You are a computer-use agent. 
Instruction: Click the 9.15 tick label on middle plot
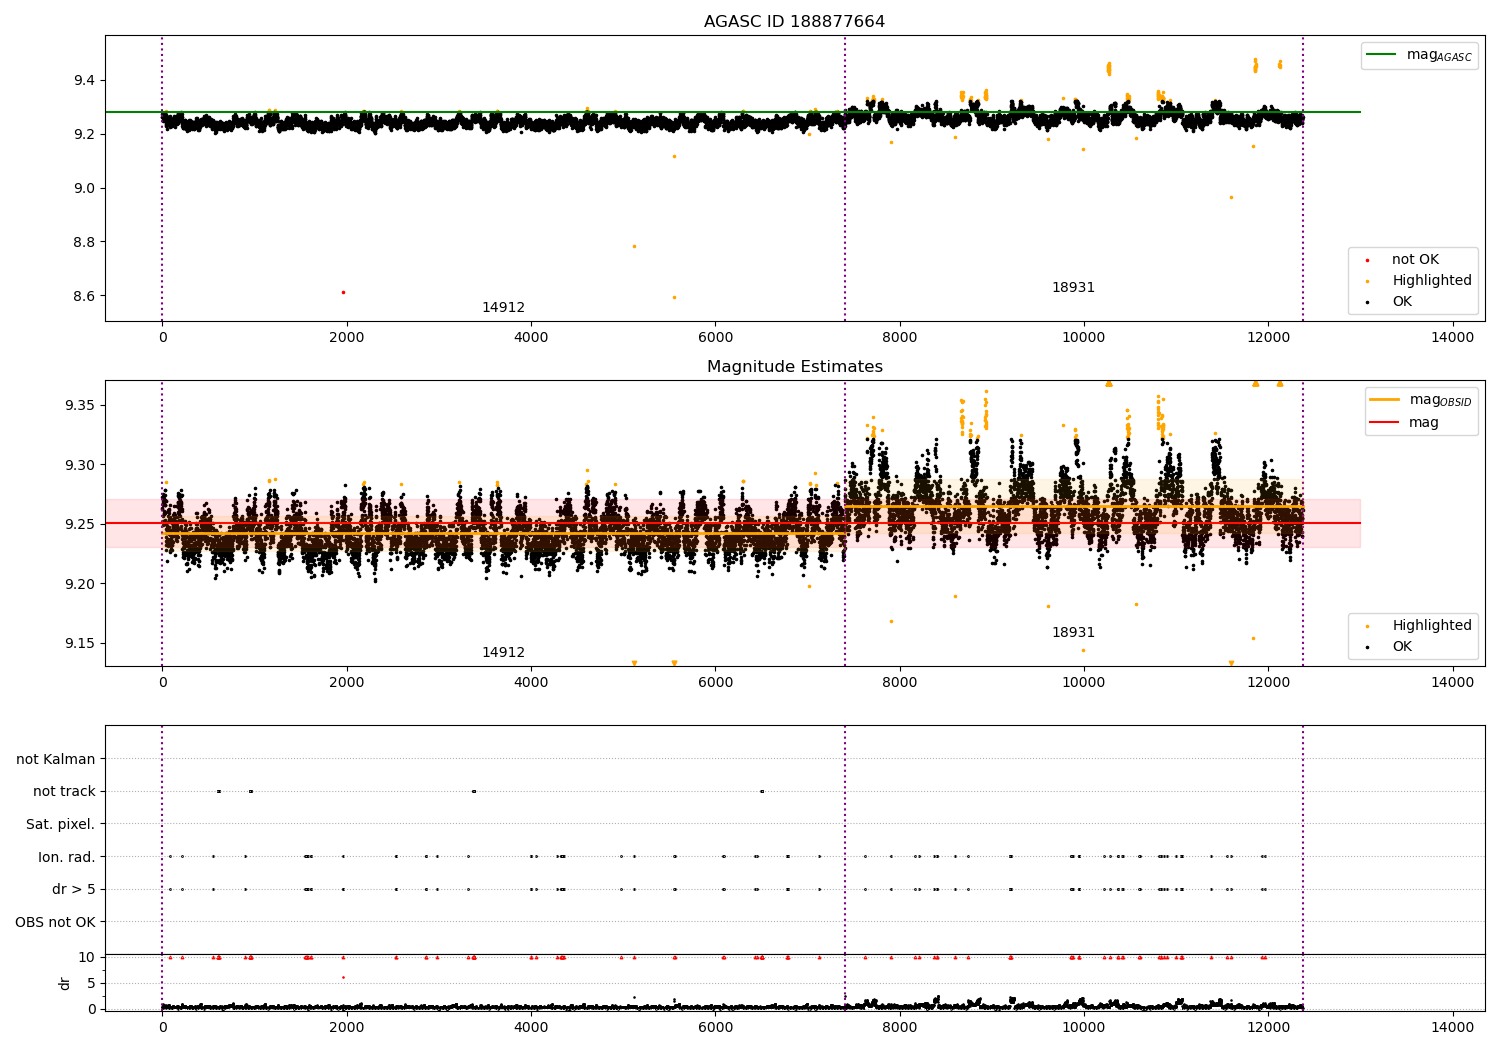80,643
